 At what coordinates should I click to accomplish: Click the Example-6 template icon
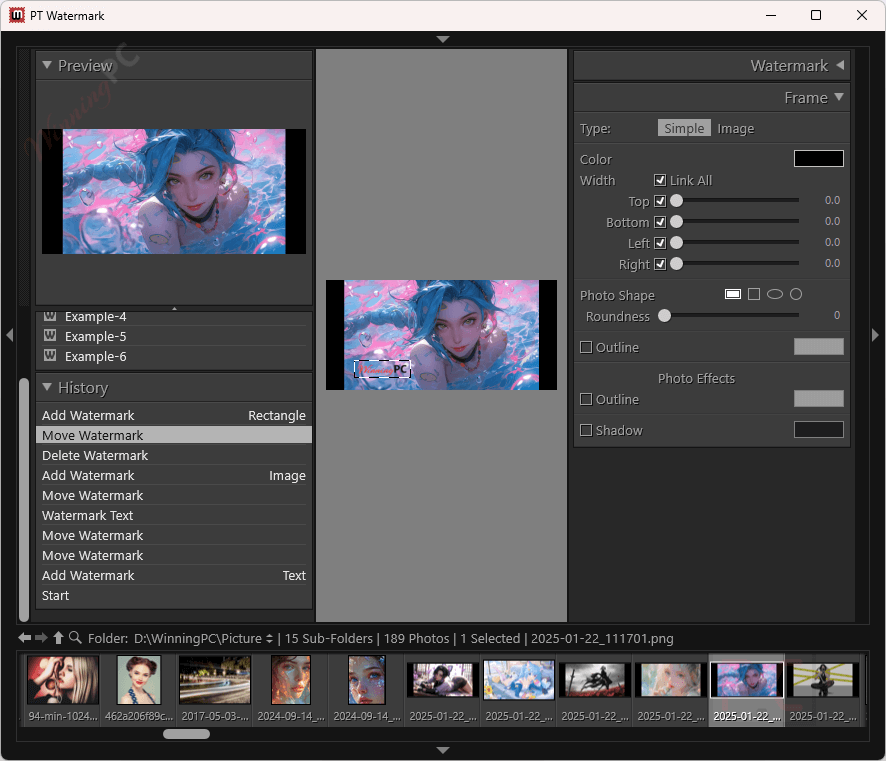point(50,355)
